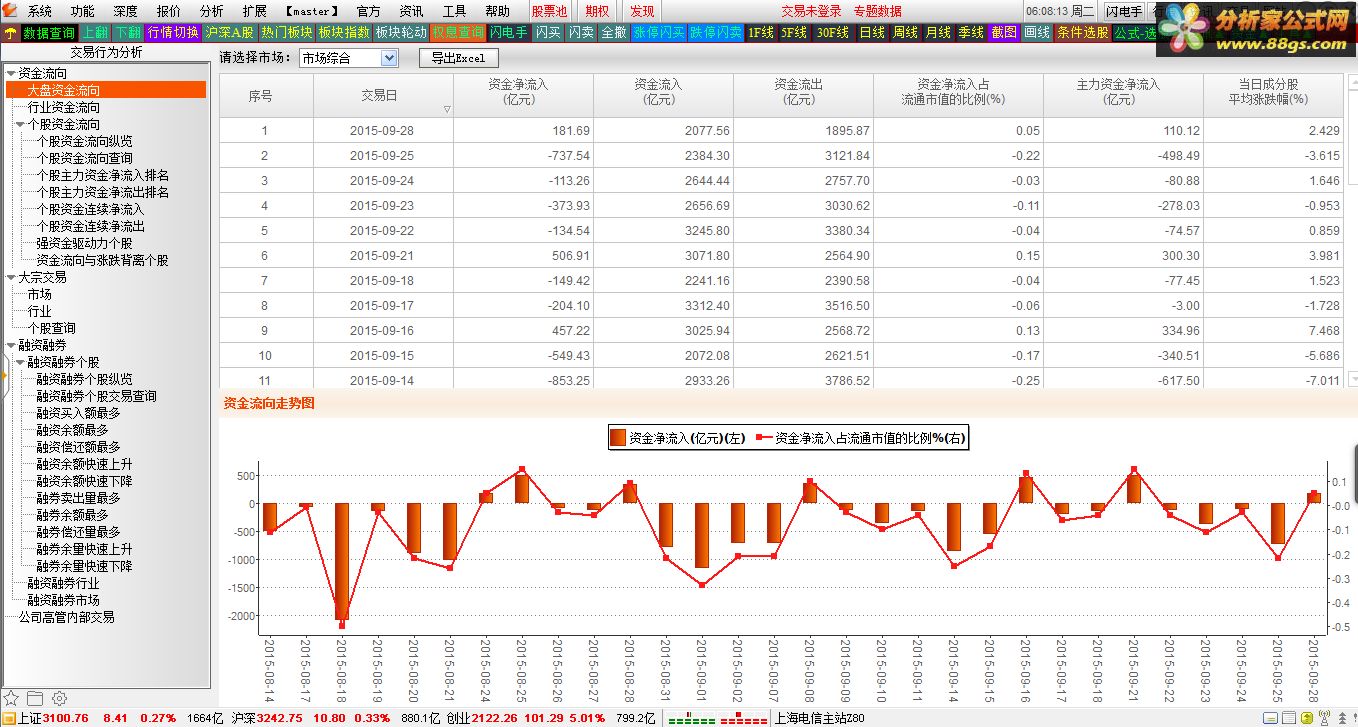This screenshot has height=727, width=1358.
Task: Click the 全撤 toolbar button
Action: coord(614,33)
